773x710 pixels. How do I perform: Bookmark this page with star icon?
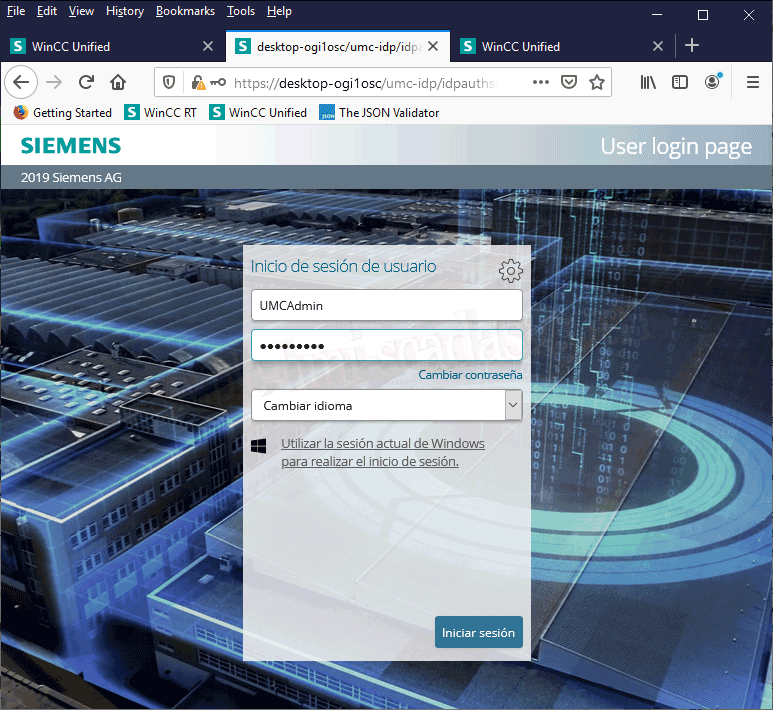597,82
